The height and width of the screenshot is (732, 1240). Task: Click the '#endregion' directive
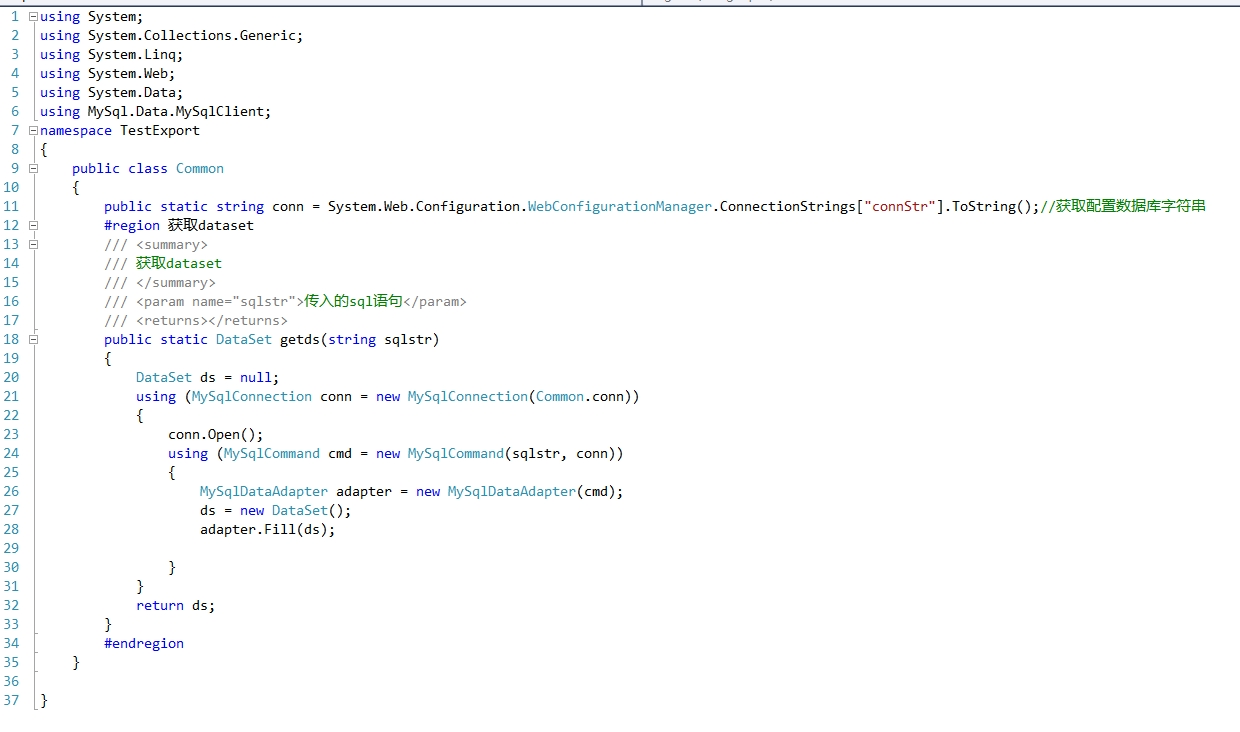(144, 643)
